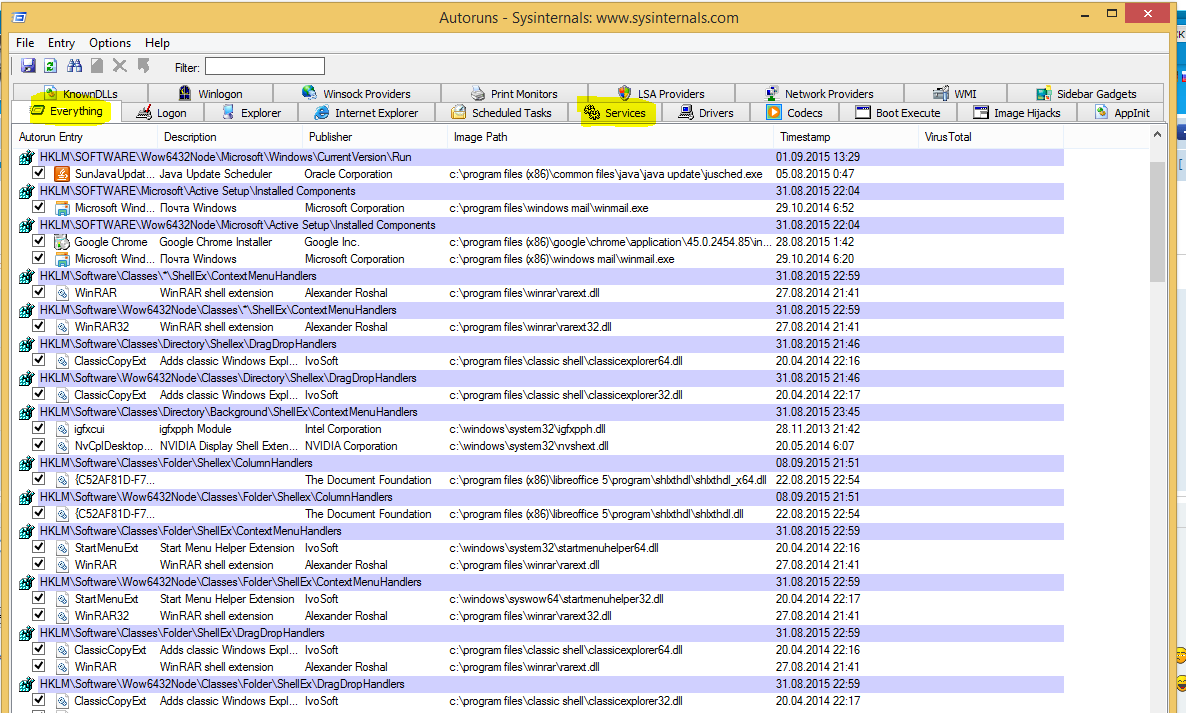This screenshot has height=713, width=1186.
Task: Open the Options menu
Action: [110, 43]
